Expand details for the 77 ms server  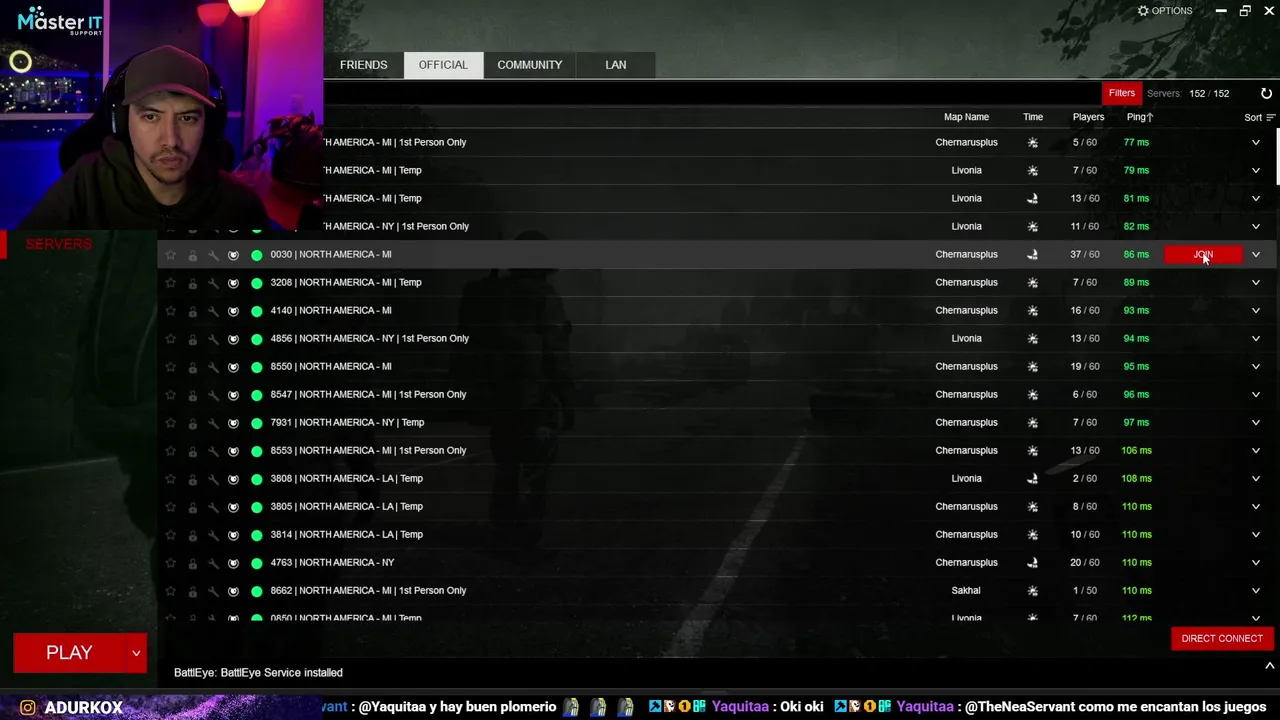point(1256,142)
